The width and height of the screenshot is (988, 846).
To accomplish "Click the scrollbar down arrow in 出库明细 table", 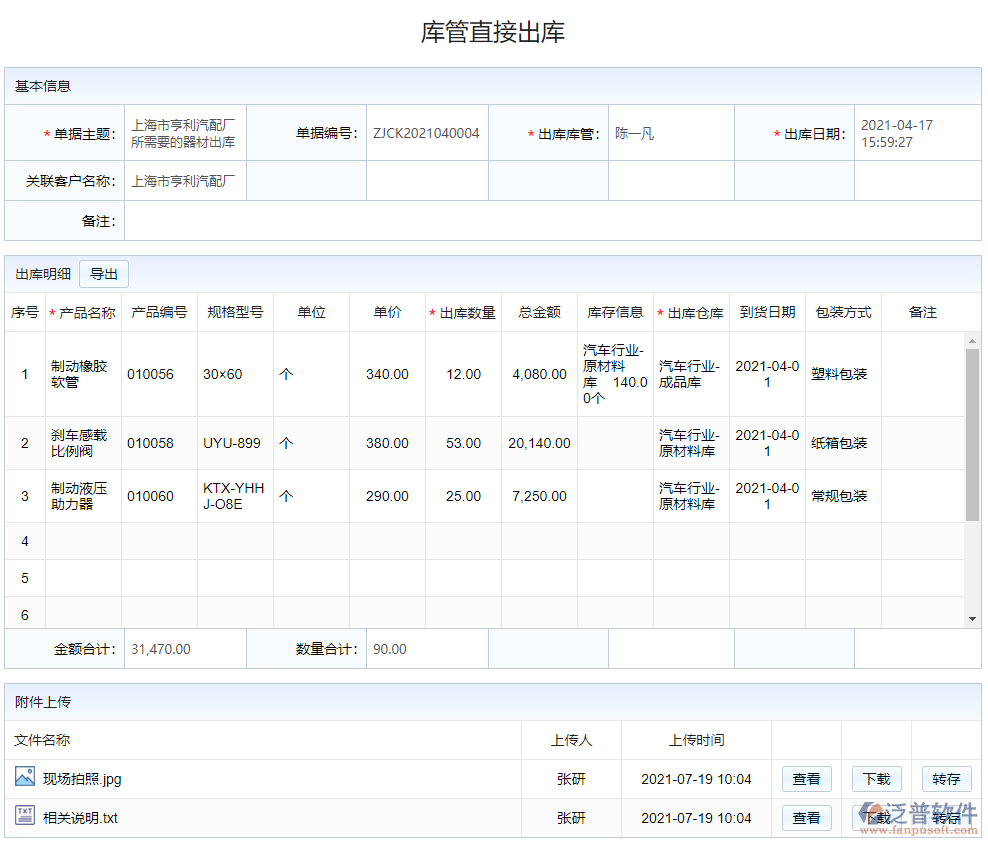I will click(972, 619).
